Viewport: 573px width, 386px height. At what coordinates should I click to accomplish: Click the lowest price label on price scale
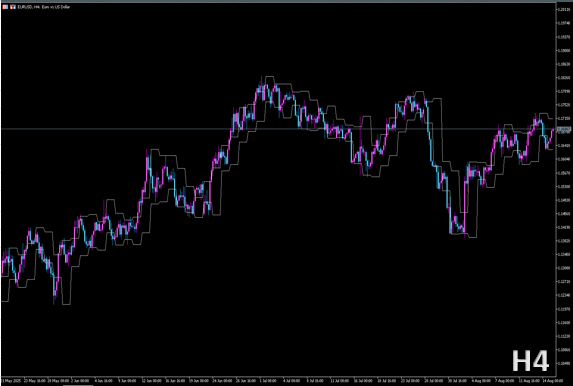click(x=565, y=363)
